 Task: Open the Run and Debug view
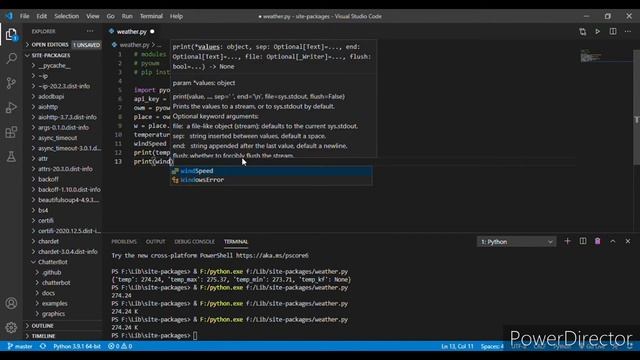tap(11, 107)
